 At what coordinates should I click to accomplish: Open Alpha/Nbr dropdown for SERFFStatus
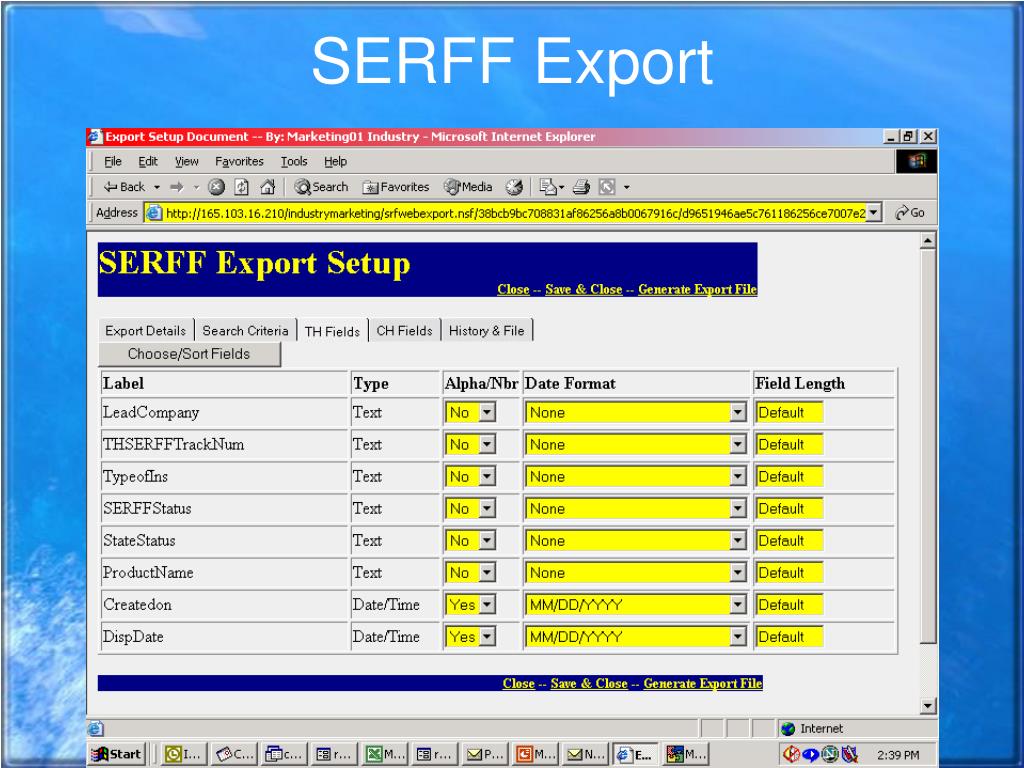[488, 509]
